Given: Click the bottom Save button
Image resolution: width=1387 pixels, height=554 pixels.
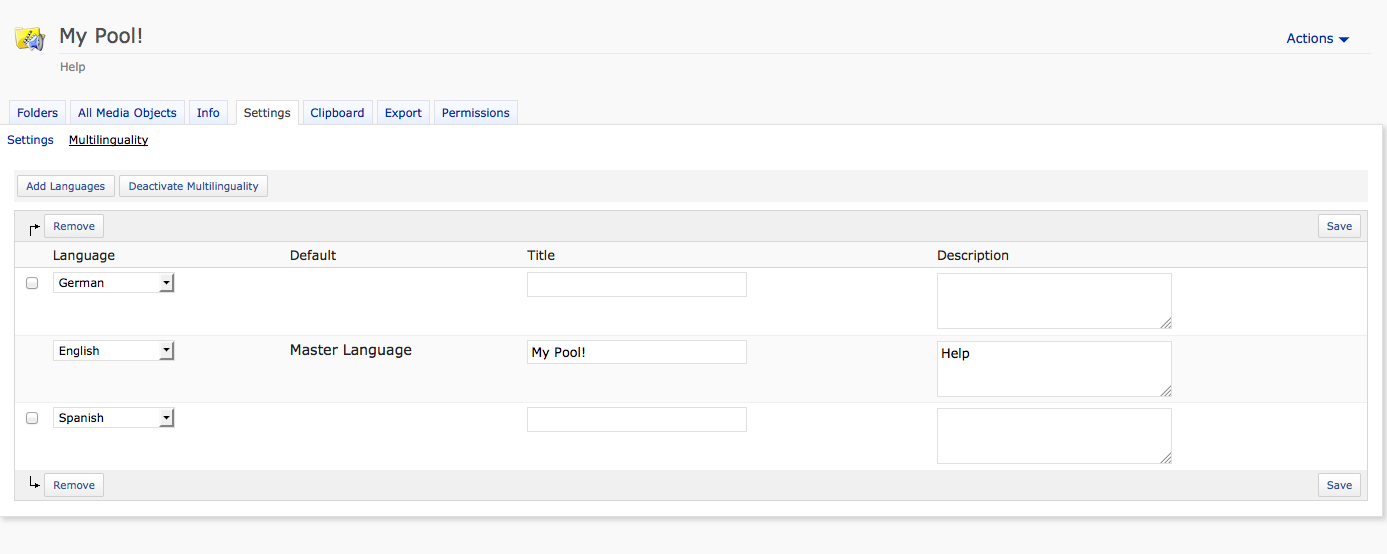Looking at the screenshot, I should click(x=1339, y=485).
